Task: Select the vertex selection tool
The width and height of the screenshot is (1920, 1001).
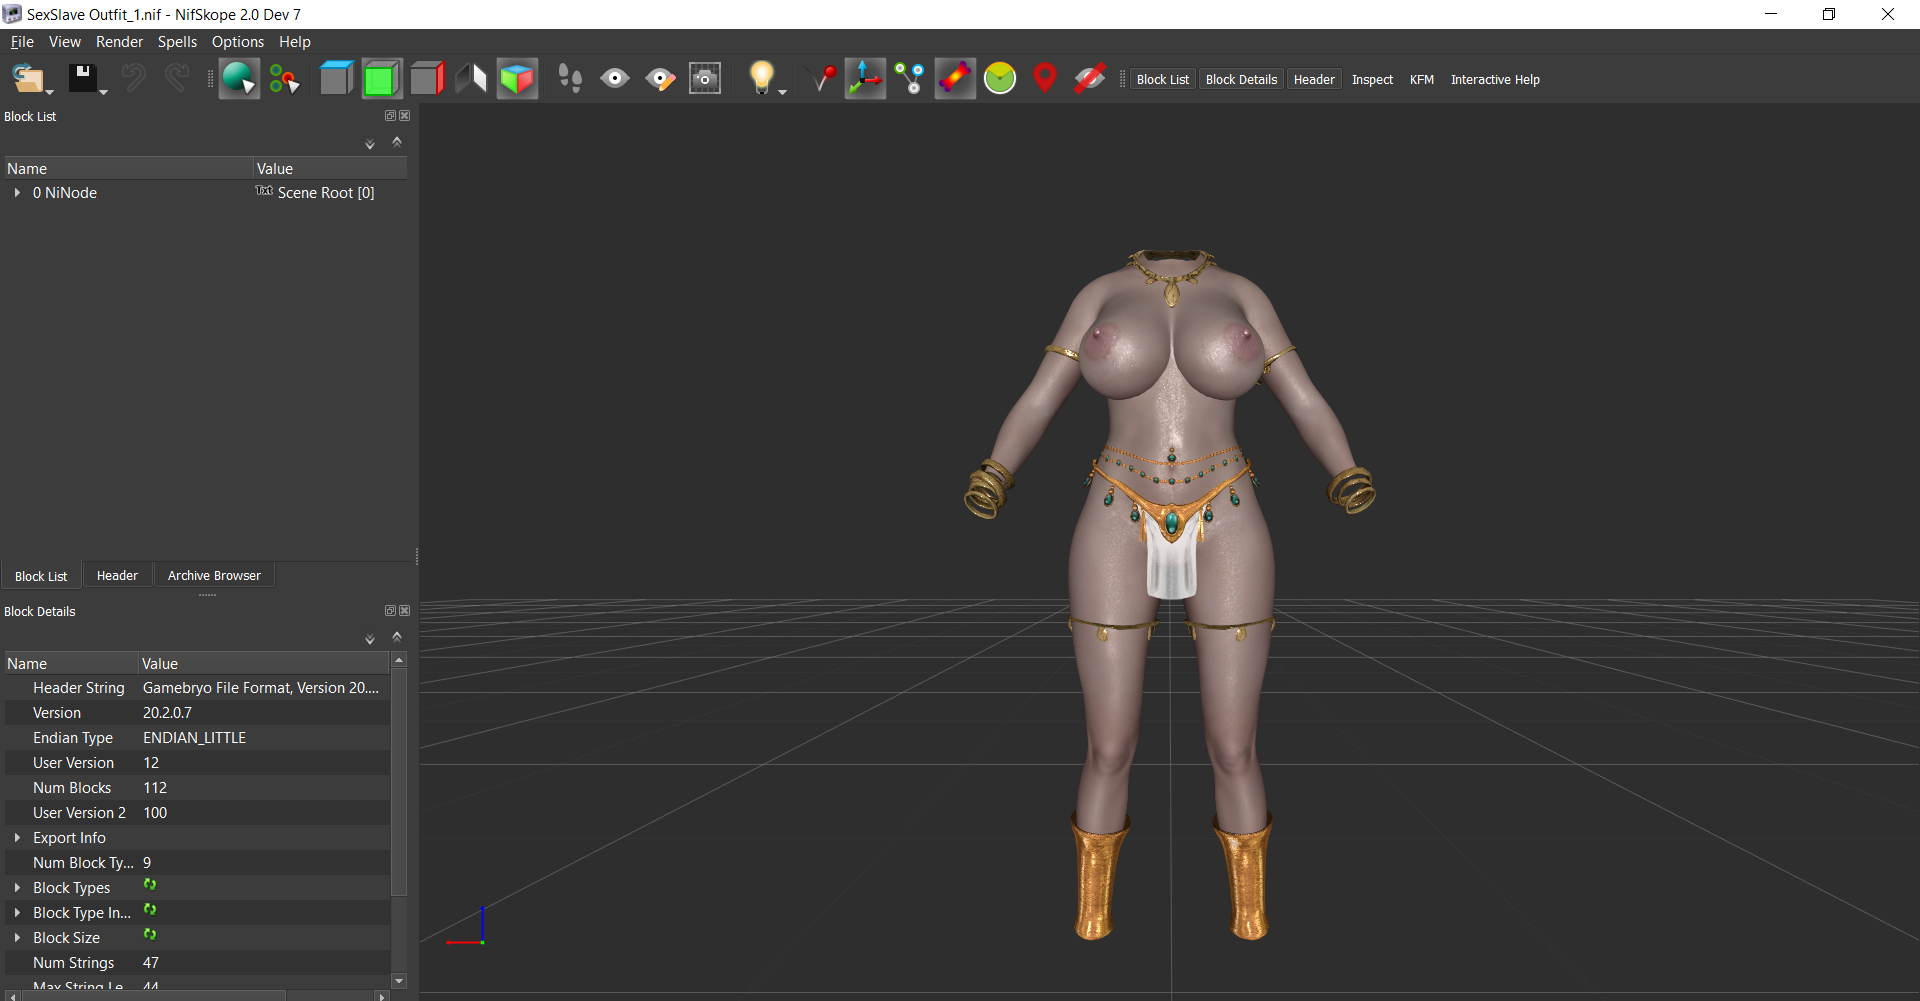Action: pyautogui.click(x=284, y=79)
